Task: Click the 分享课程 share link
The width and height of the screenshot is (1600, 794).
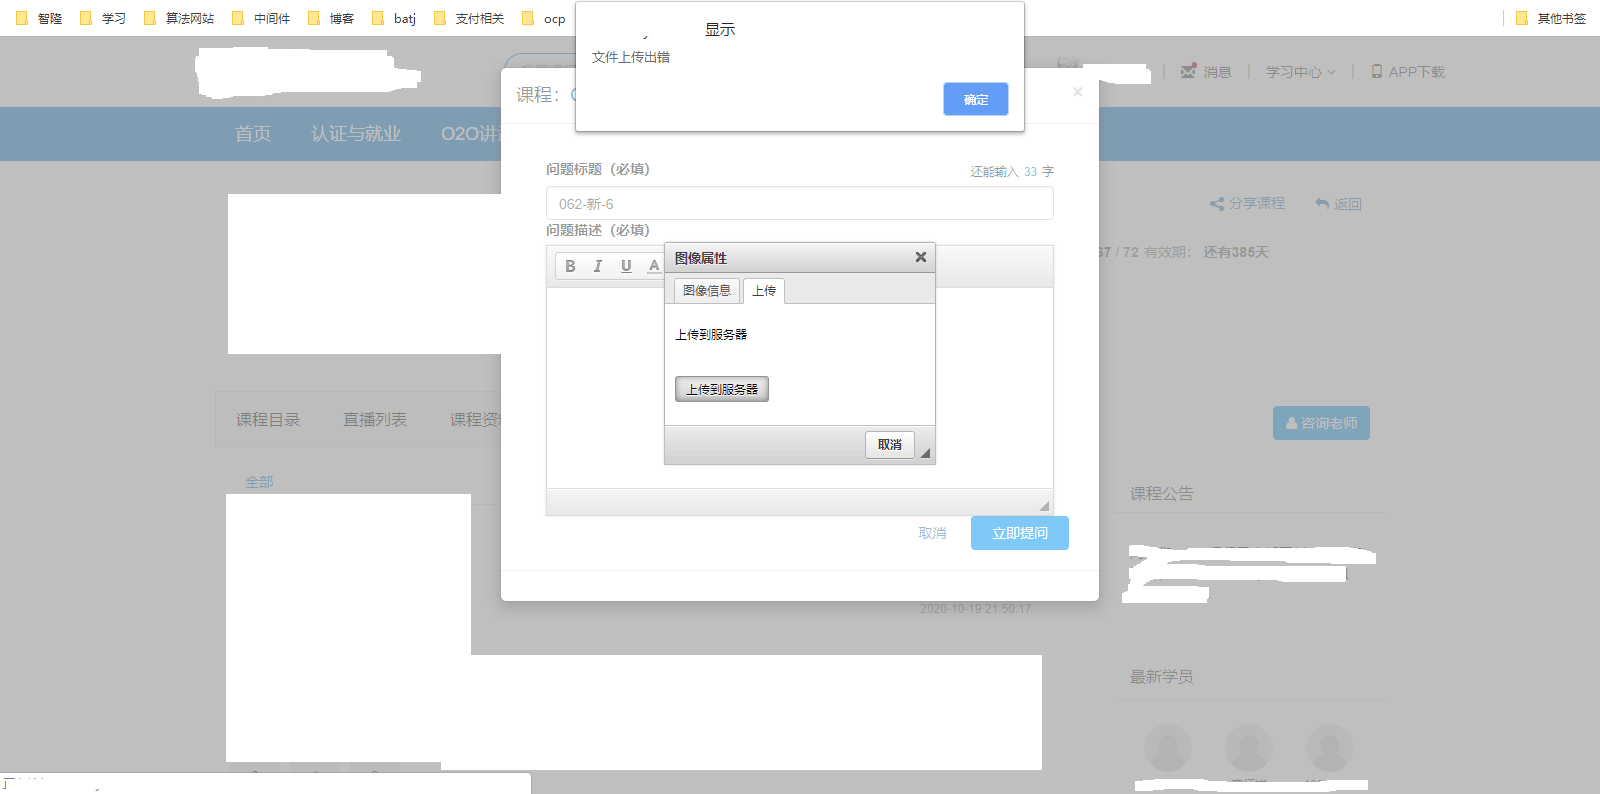Action: point(1247,203)
